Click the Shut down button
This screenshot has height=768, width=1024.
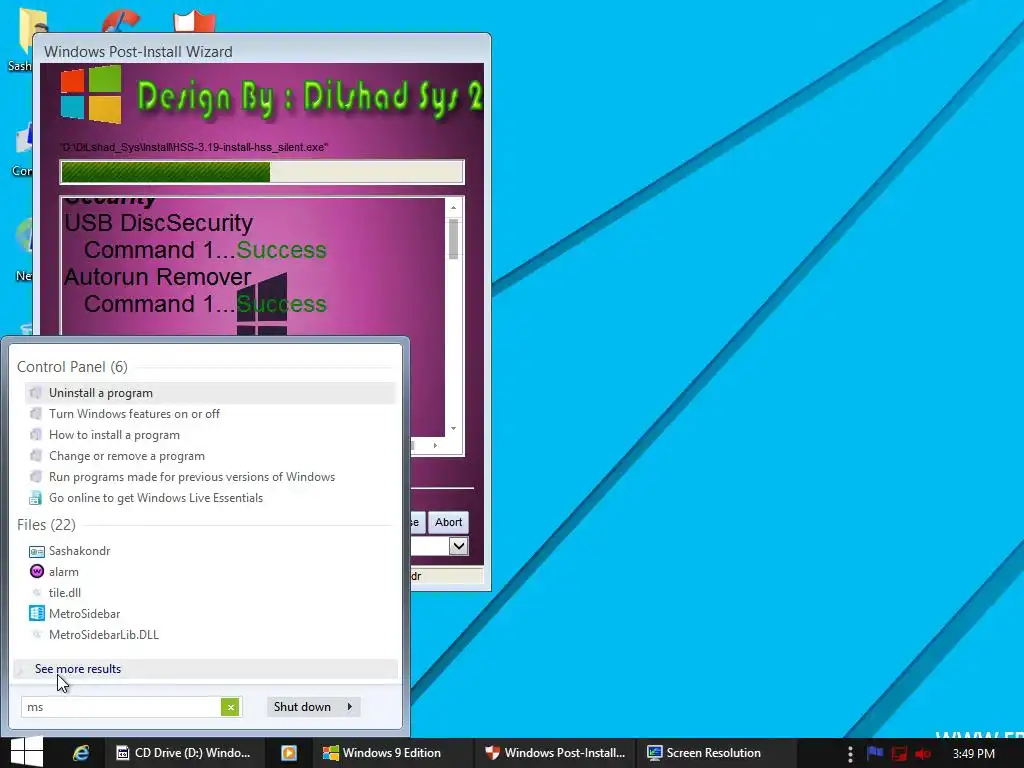pos(302,707)
